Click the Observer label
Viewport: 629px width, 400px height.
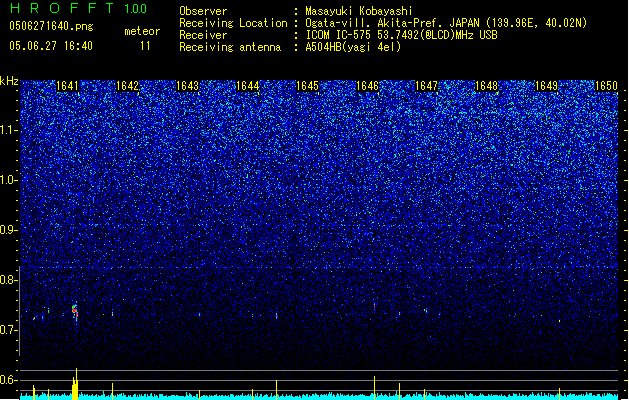pyautogui.click(x=203, y=11)
